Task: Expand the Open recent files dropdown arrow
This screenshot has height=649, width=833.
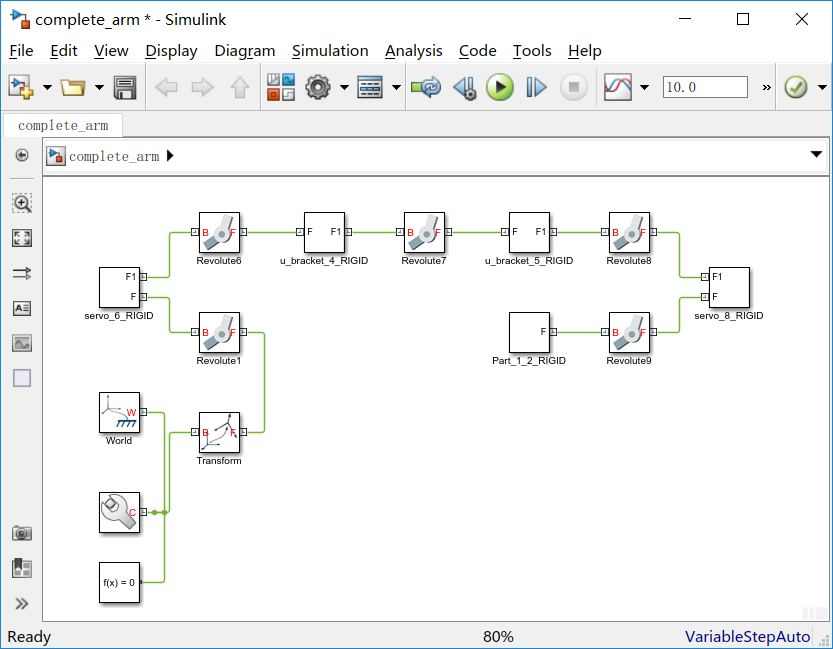Action: [x=99, y=88]
